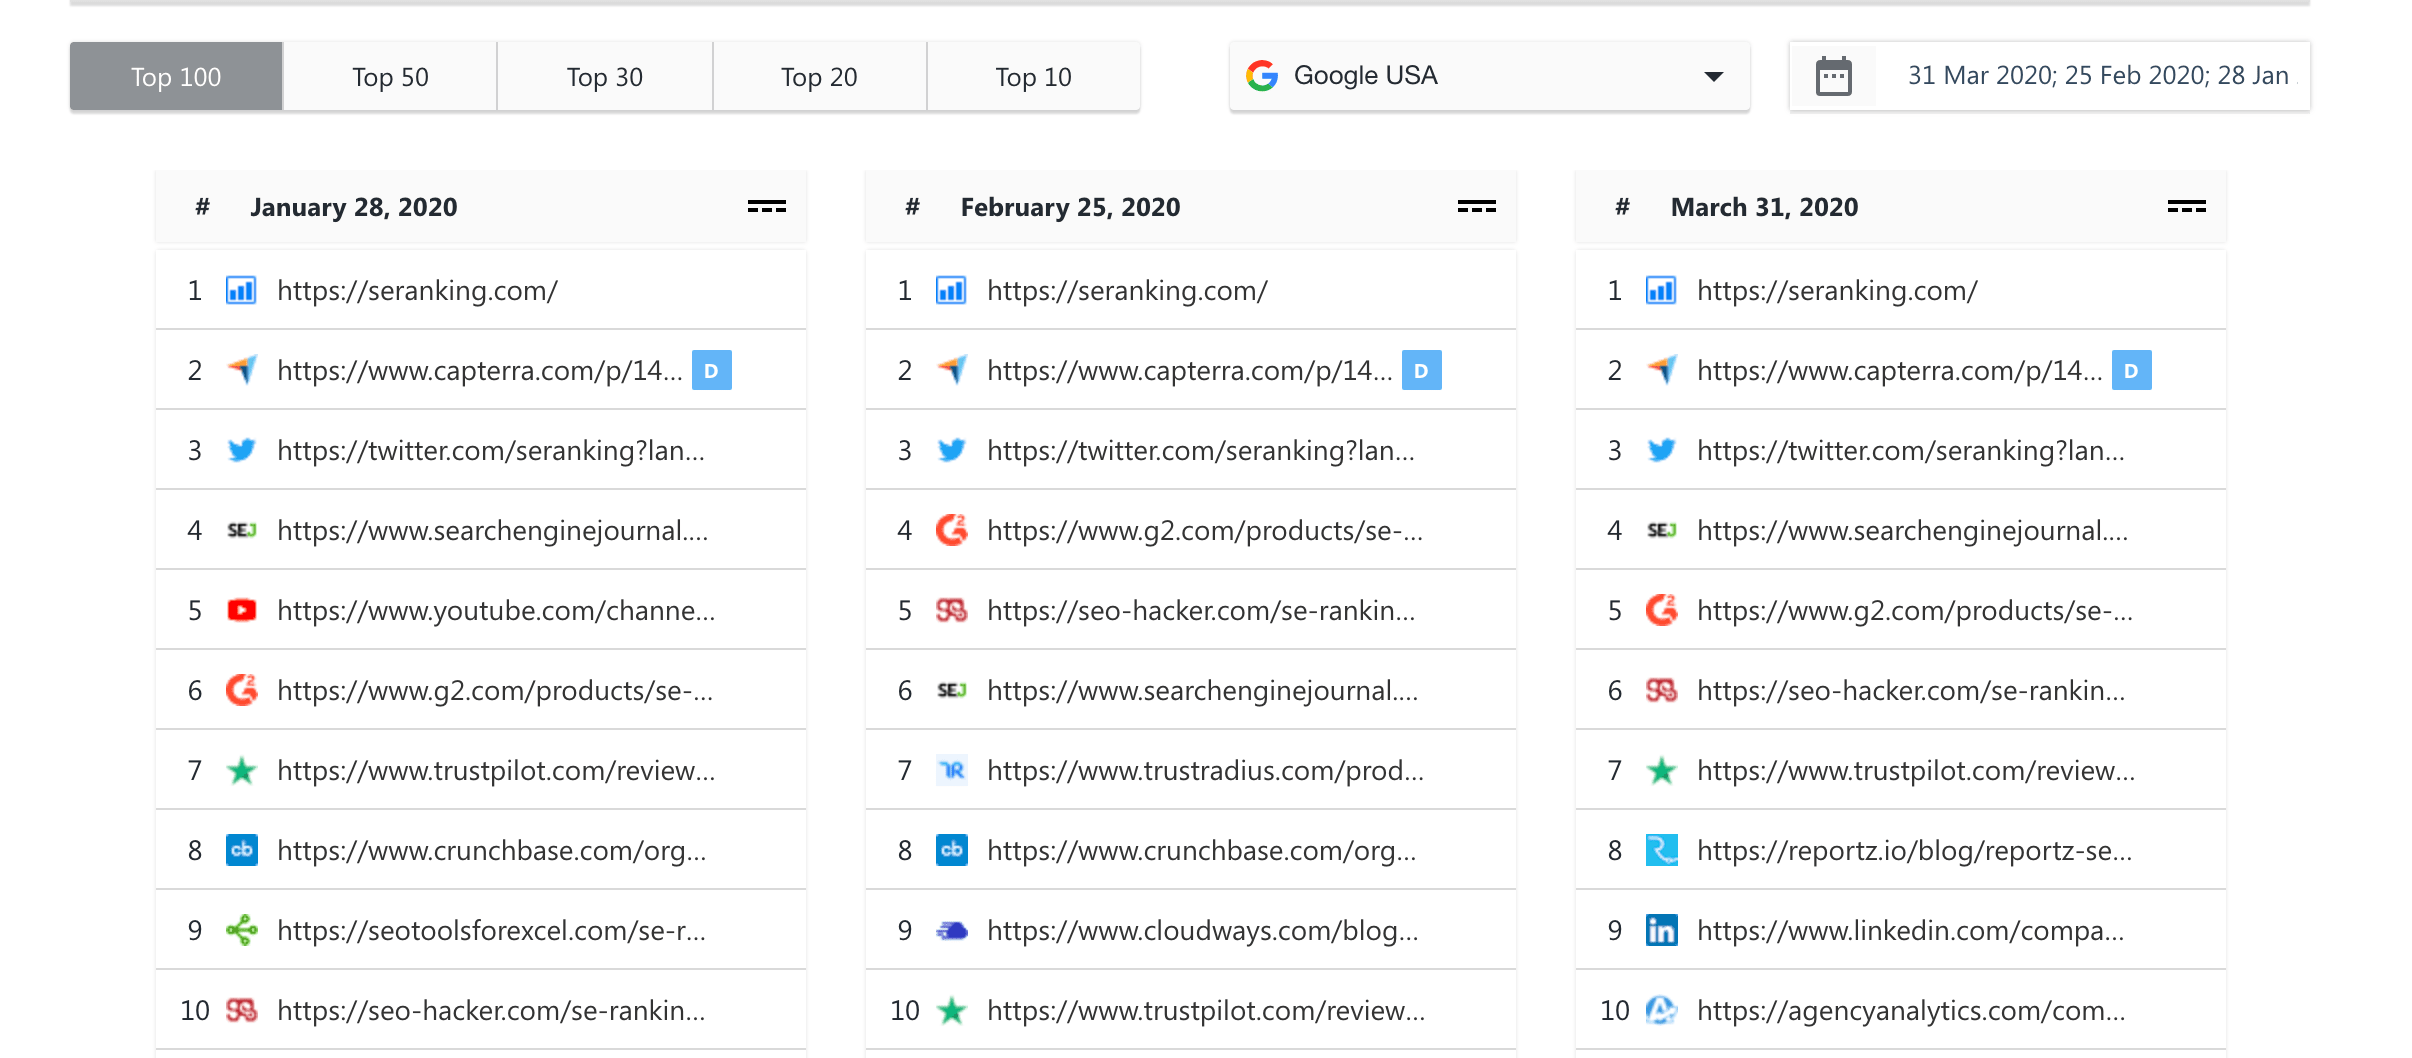
Task: Open January https://seranking.com/ link
Action: 417,290
